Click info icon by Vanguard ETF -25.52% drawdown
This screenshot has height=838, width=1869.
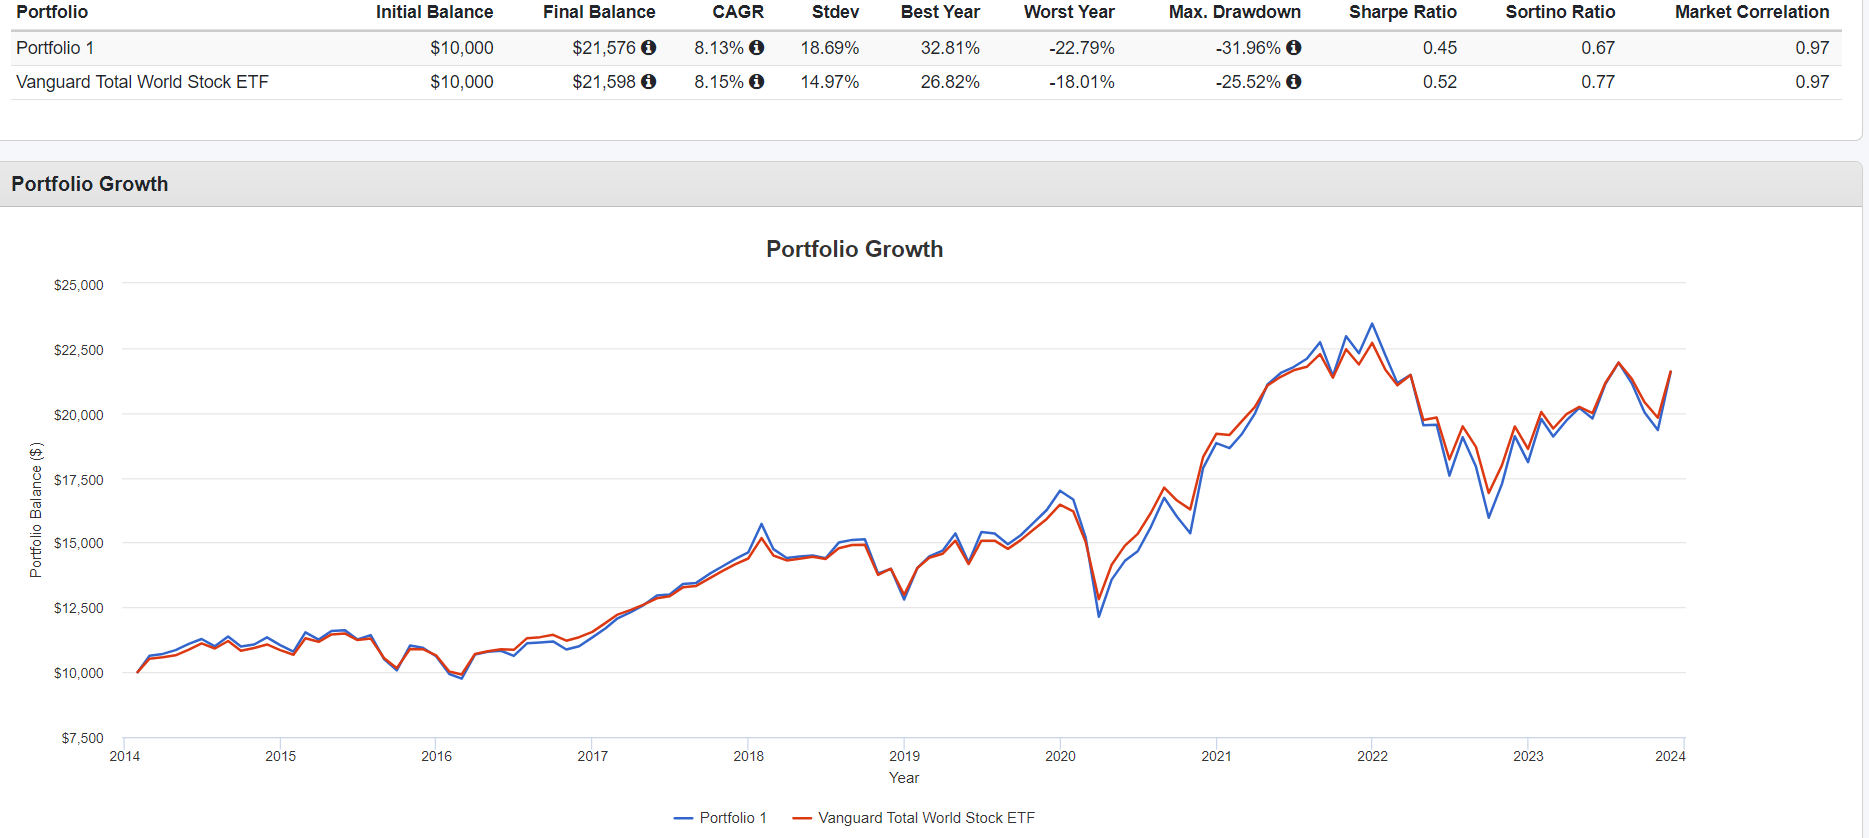click(x=1293, y=82)
